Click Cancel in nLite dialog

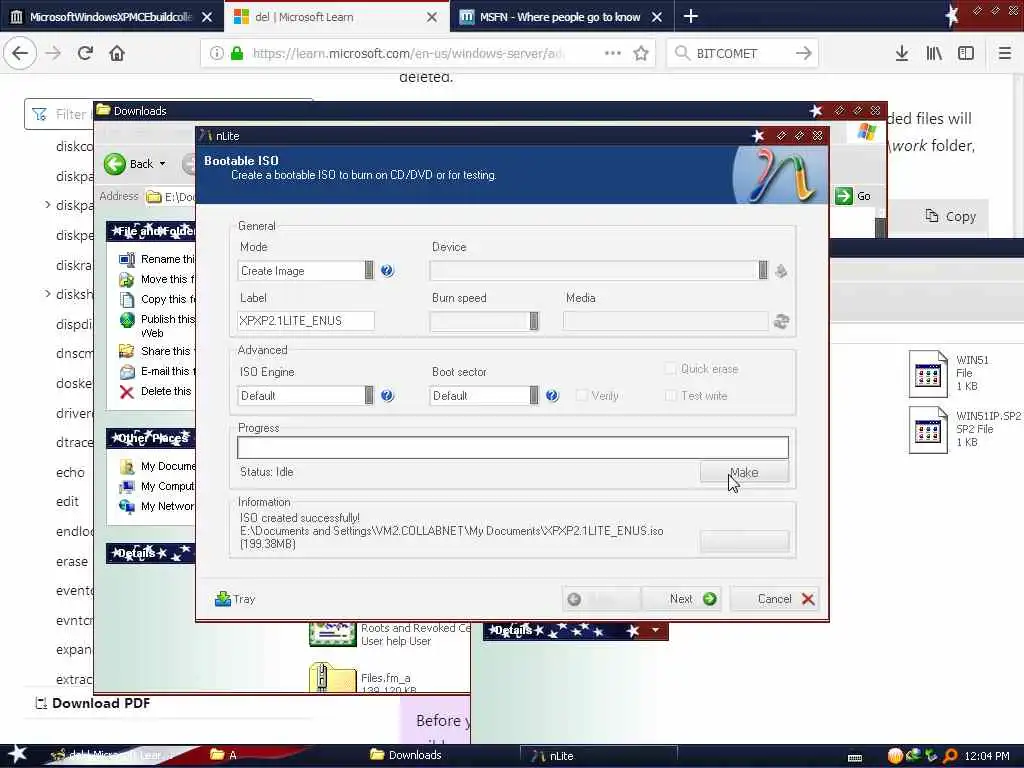point(774,599)
